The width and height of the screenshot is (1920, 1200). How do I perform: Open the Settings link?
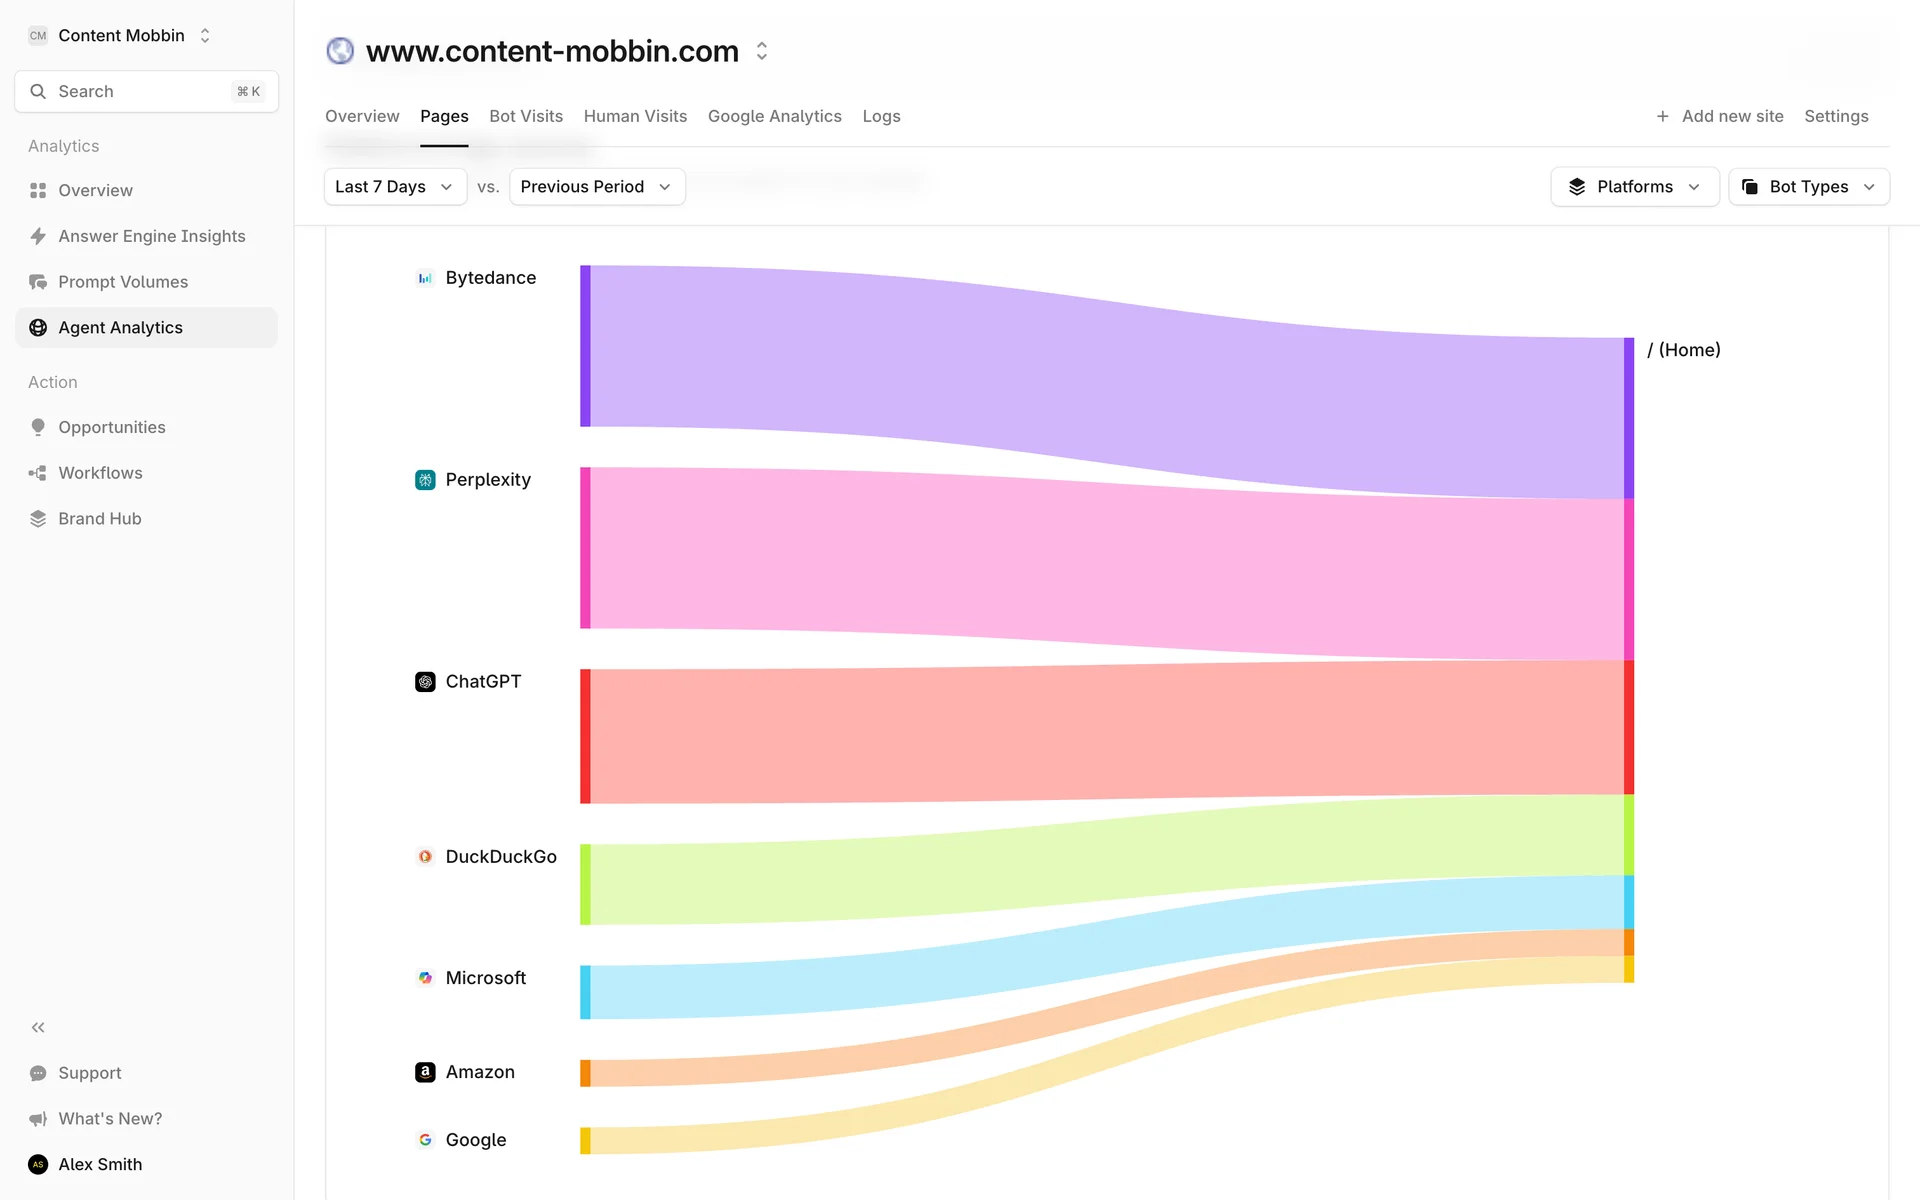coord(1836,116)
